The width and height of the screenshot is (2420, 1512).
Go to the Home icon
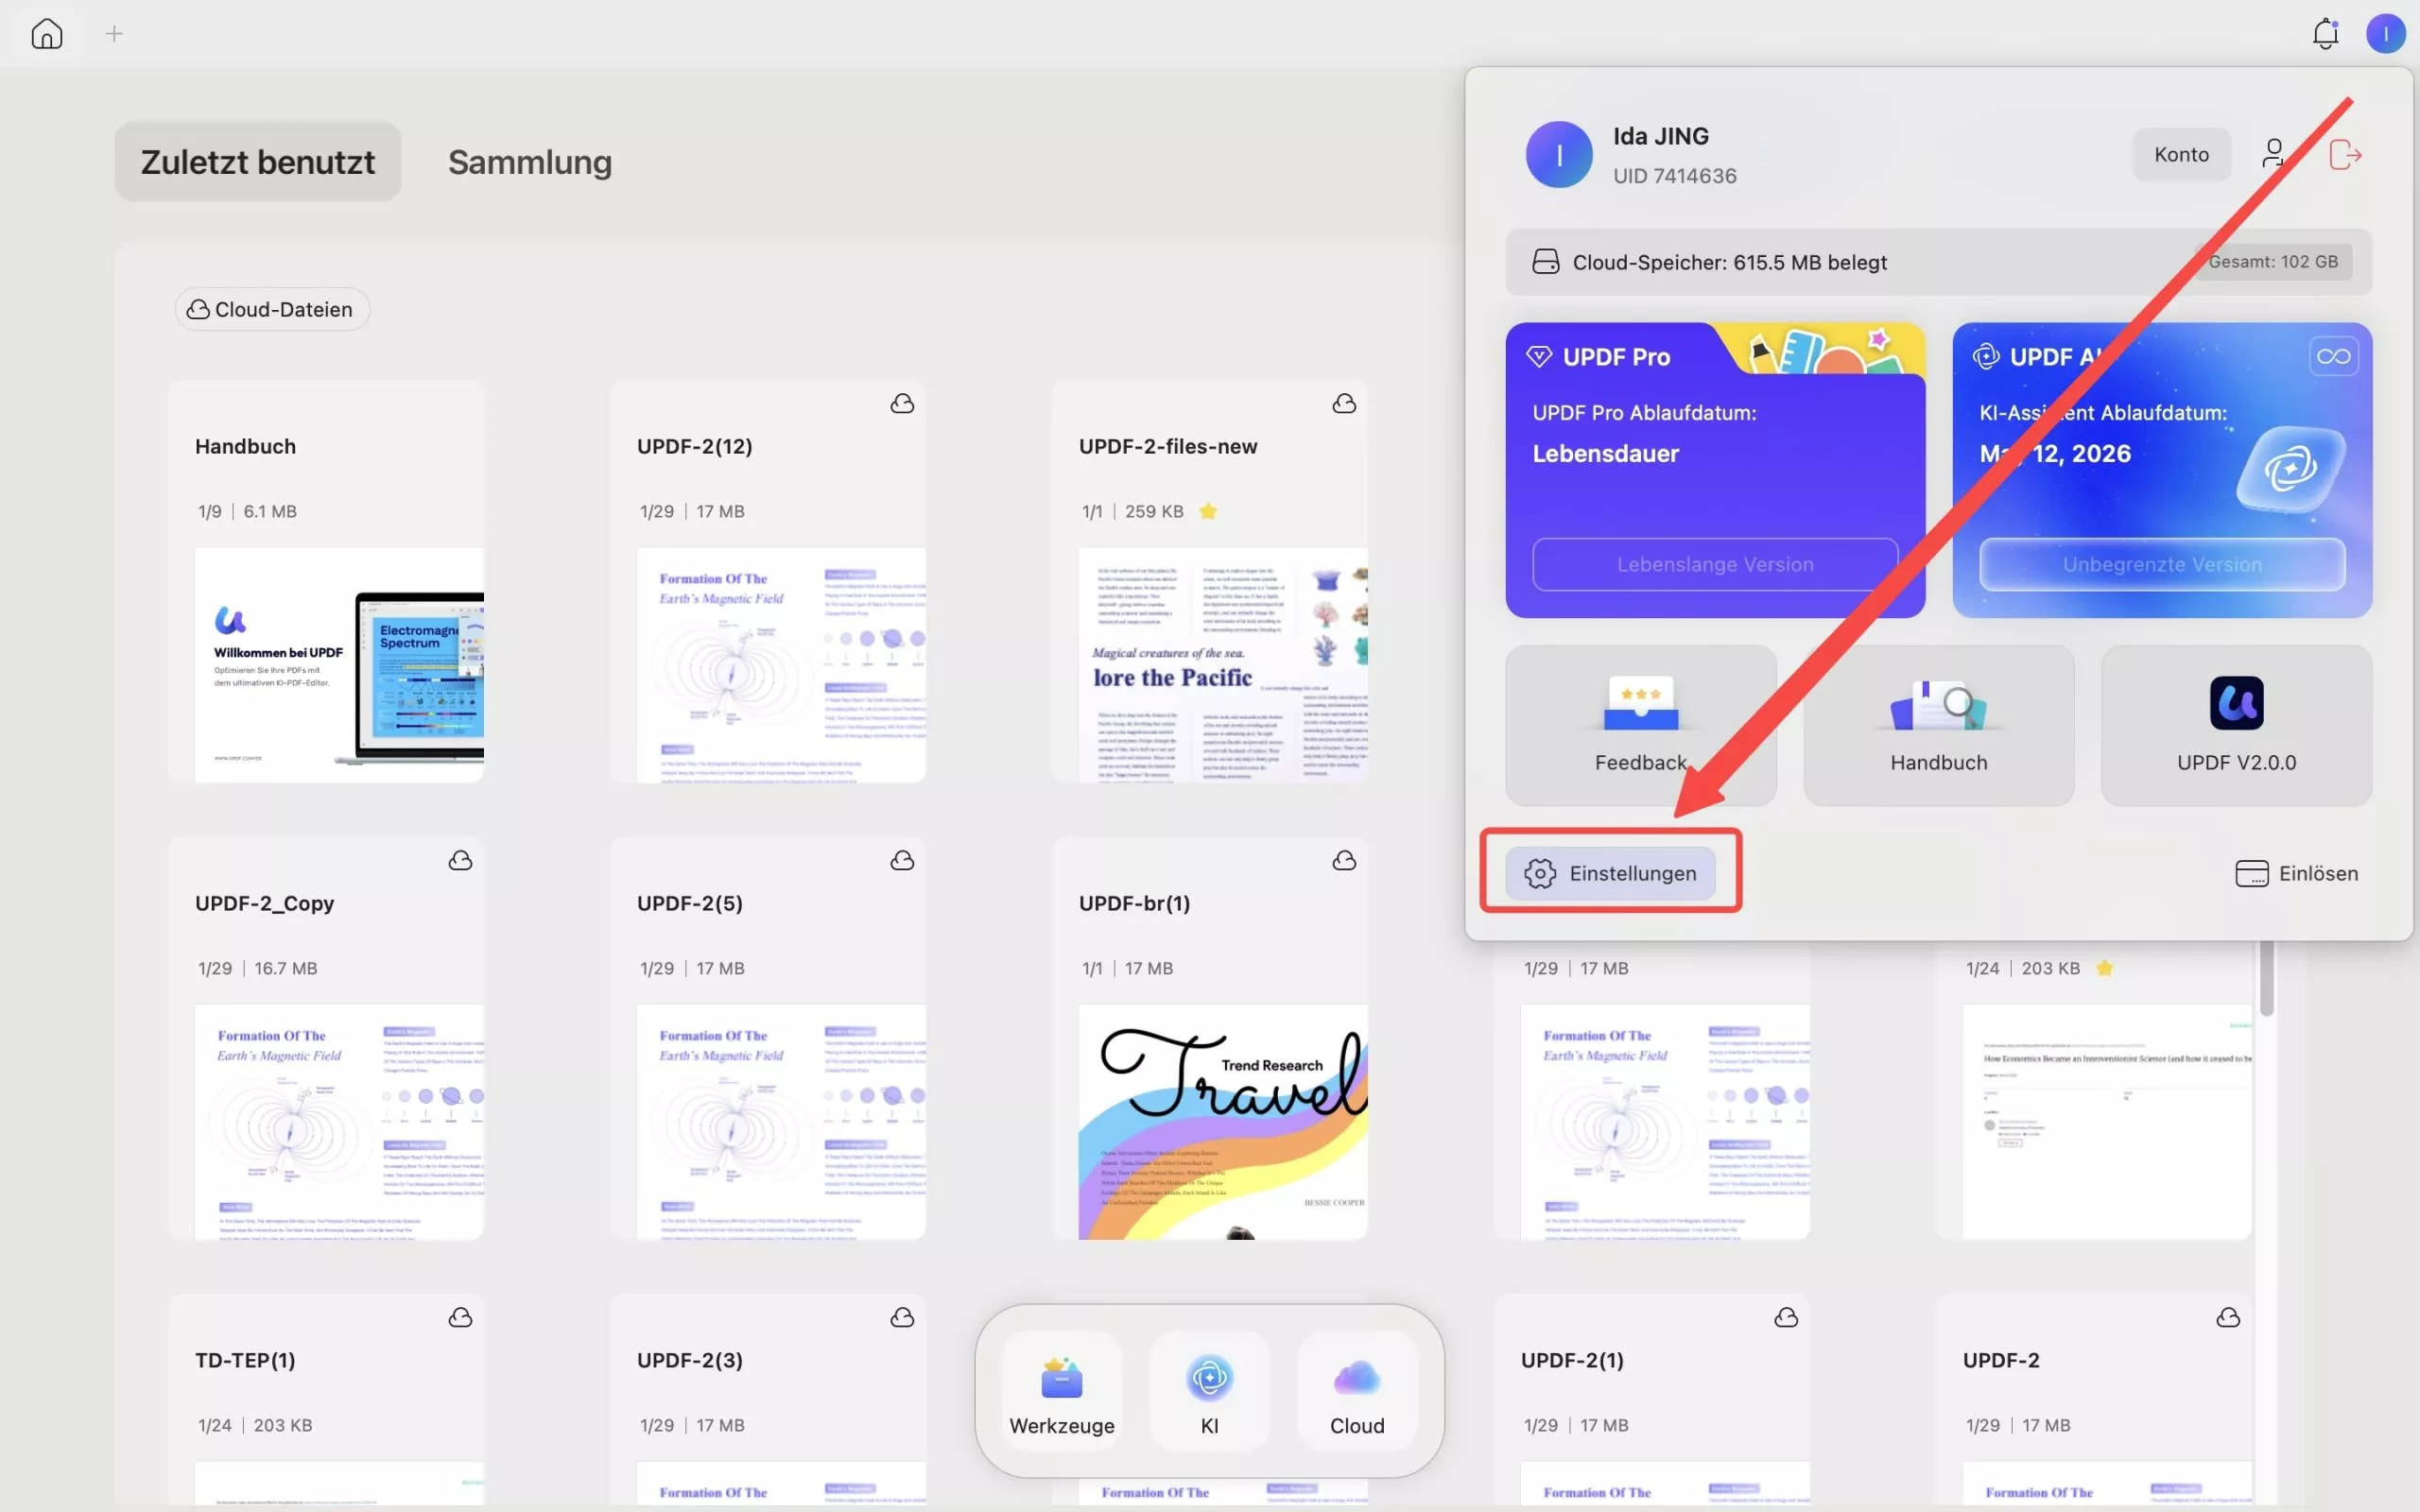pos(46,34)
